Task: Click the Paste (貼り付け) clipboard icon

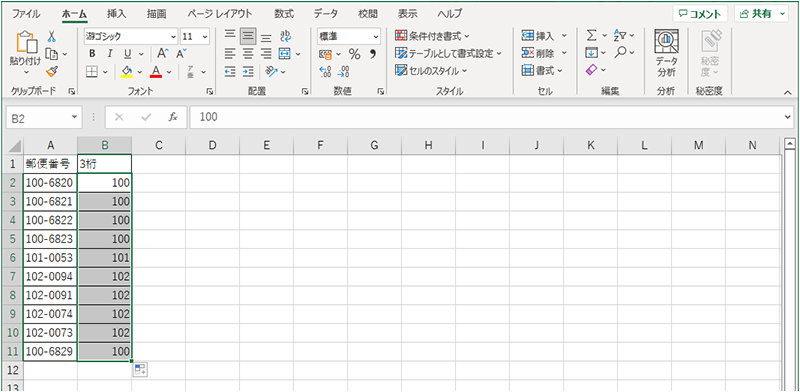Action: coord(27,43)
